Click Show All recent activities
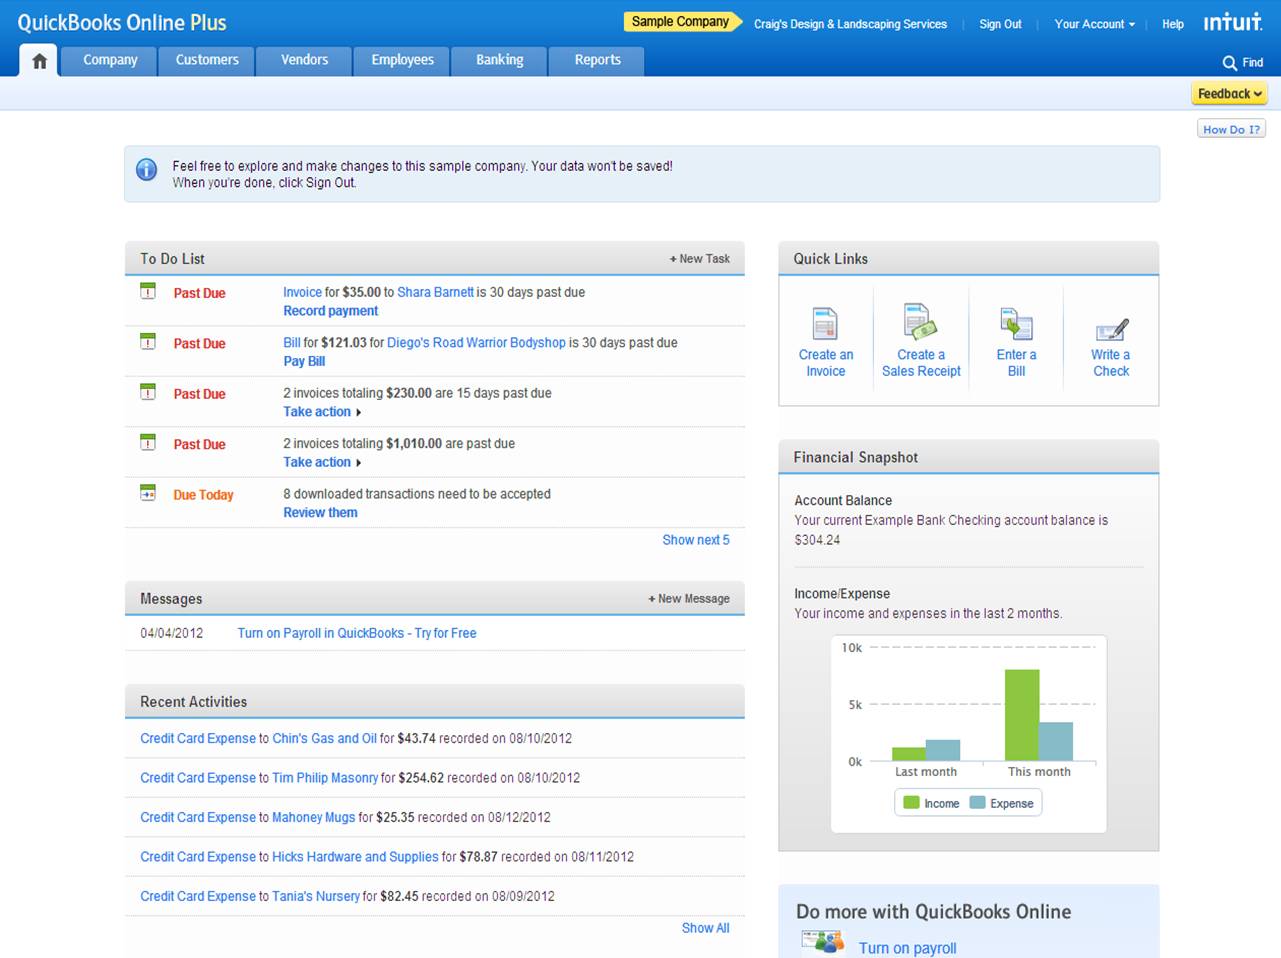Viewport: 1281px width, 958px height. (705, 928)
